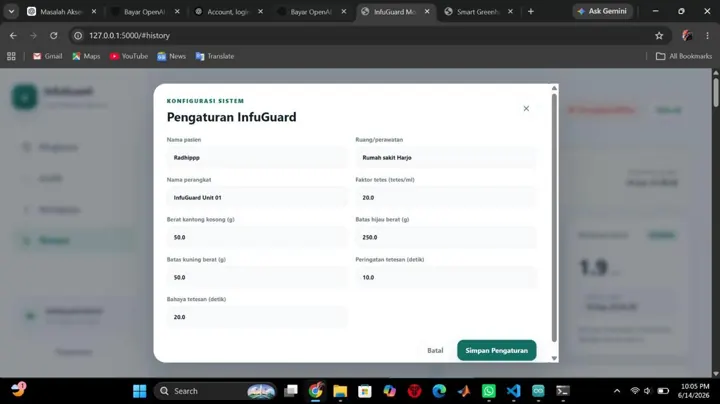This screenshot has width=720, height=404.
Task: Click the taskbar Search box
Action: (x=215, y=391)
